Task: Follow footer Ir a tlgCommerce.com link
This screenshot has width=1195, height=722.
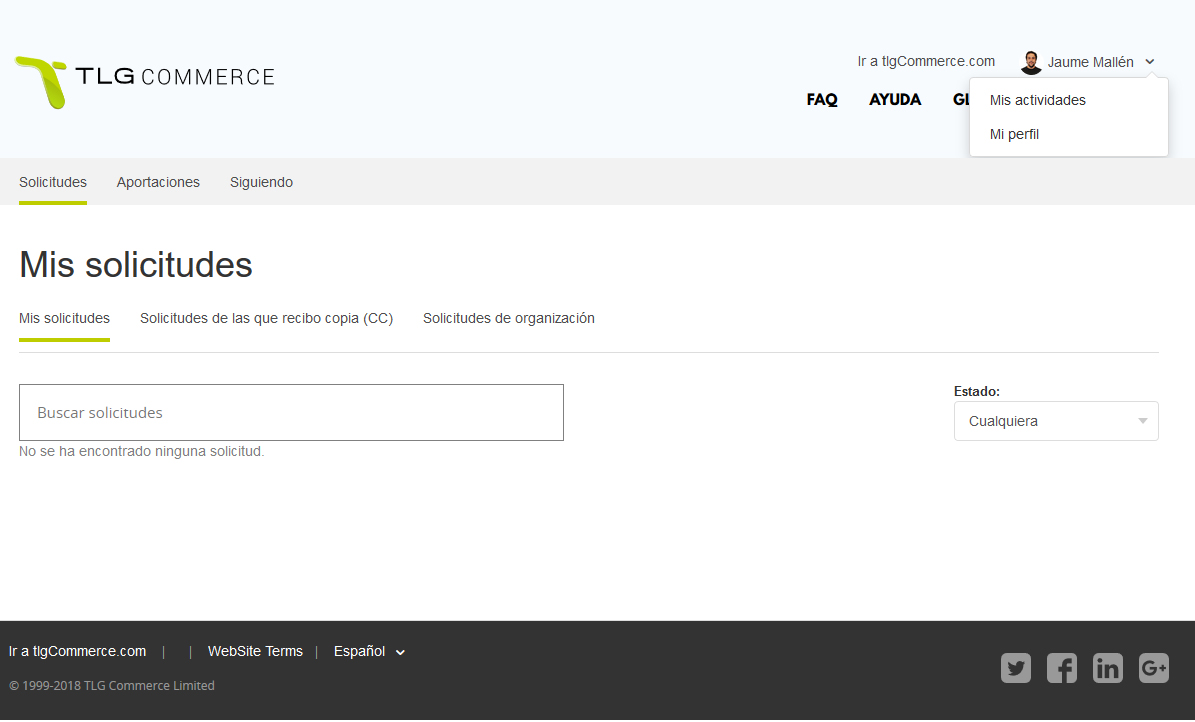Action: 77,651
